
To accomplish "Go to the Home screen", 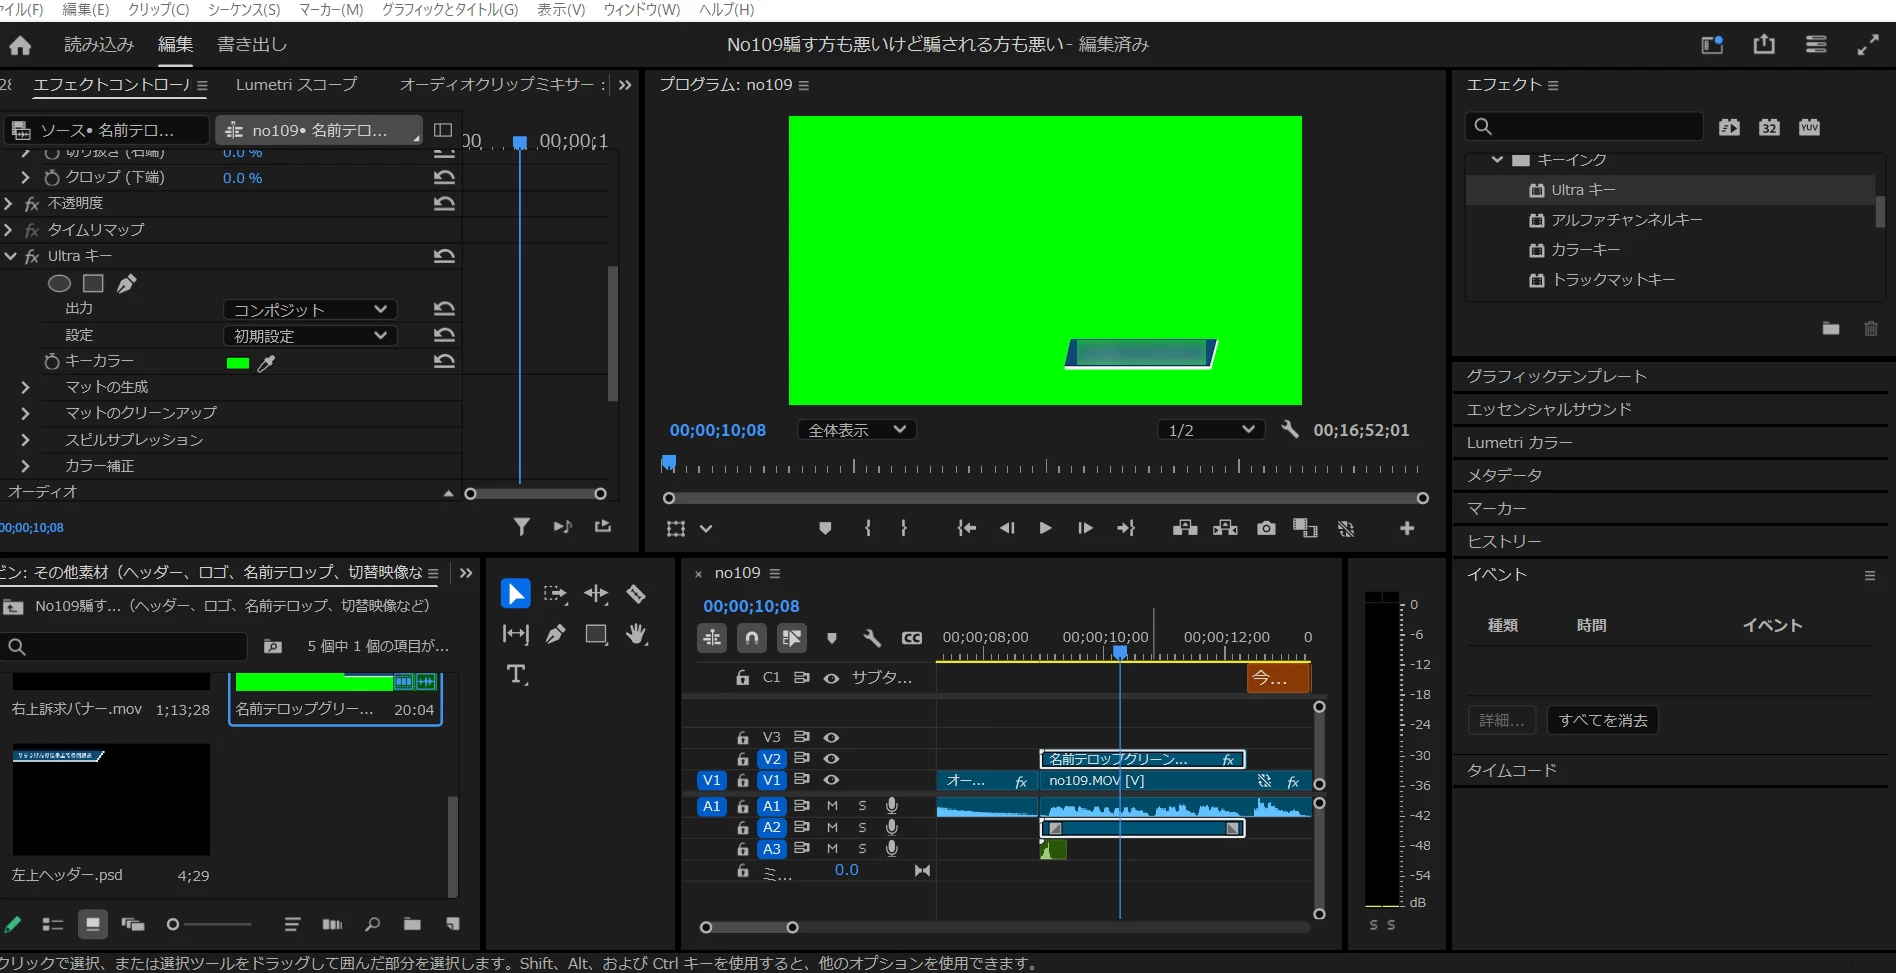I will point(20,45).
